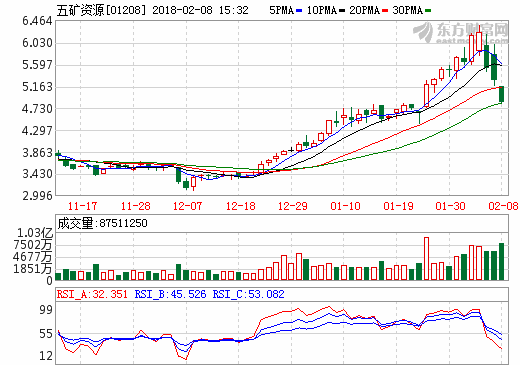Click the 01-10 date label
The width and height of the screenshot is (520, 365).
click(345, 206)
